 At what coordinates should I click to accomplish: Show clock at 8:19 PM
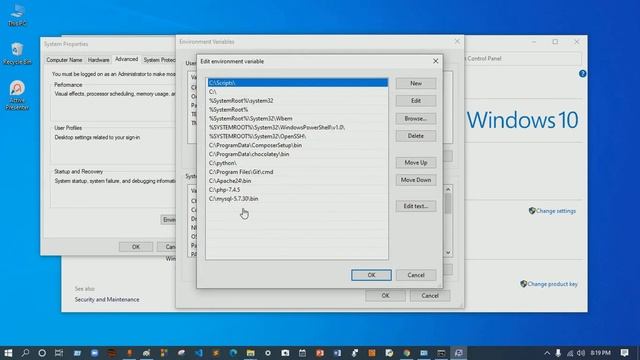pos(600,353)
